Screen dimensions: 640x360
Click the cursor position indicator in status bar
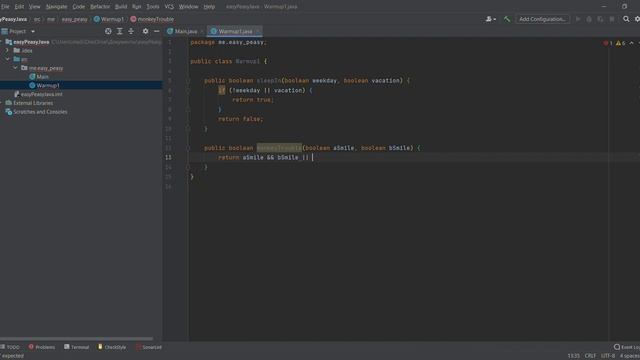point(573,356)
